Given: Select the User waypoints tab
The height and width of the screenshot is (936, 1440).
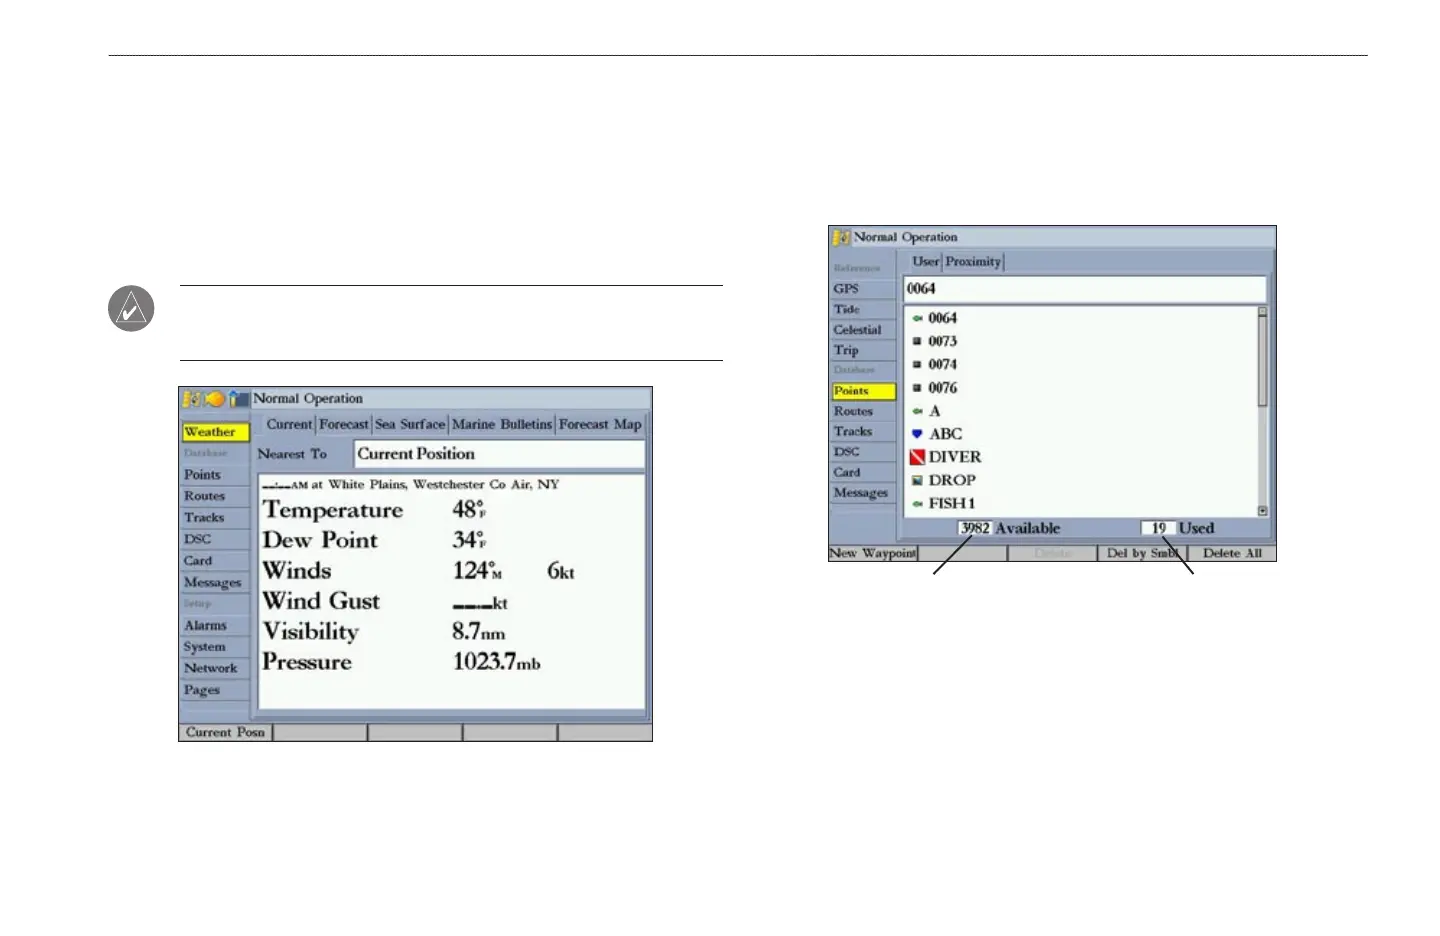Looking at the screenshot, I should (x=925, y=261).
